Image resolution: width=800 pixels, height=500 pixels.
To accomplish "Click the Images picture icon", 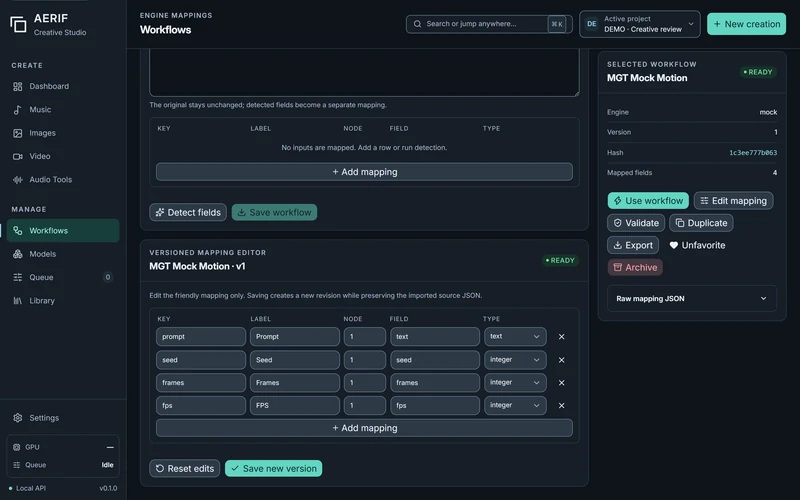I will pos(18,133).
